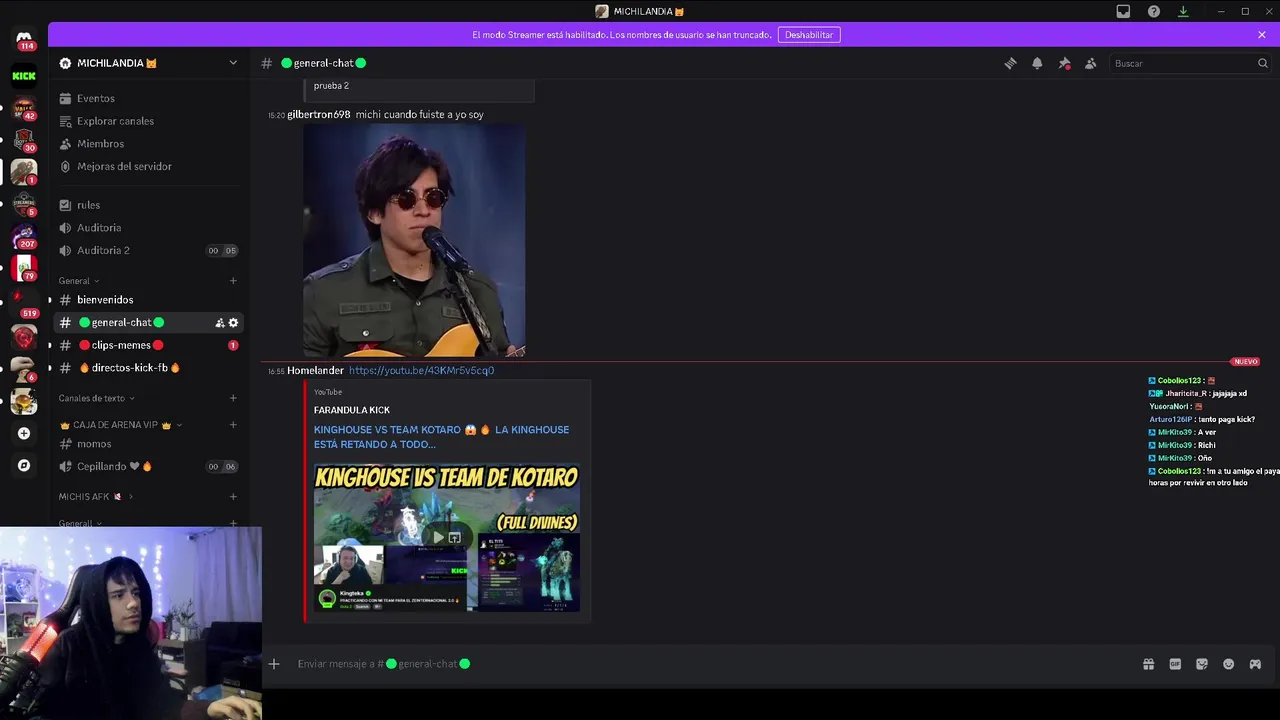Open server icon with badge 207

point(24,236)
